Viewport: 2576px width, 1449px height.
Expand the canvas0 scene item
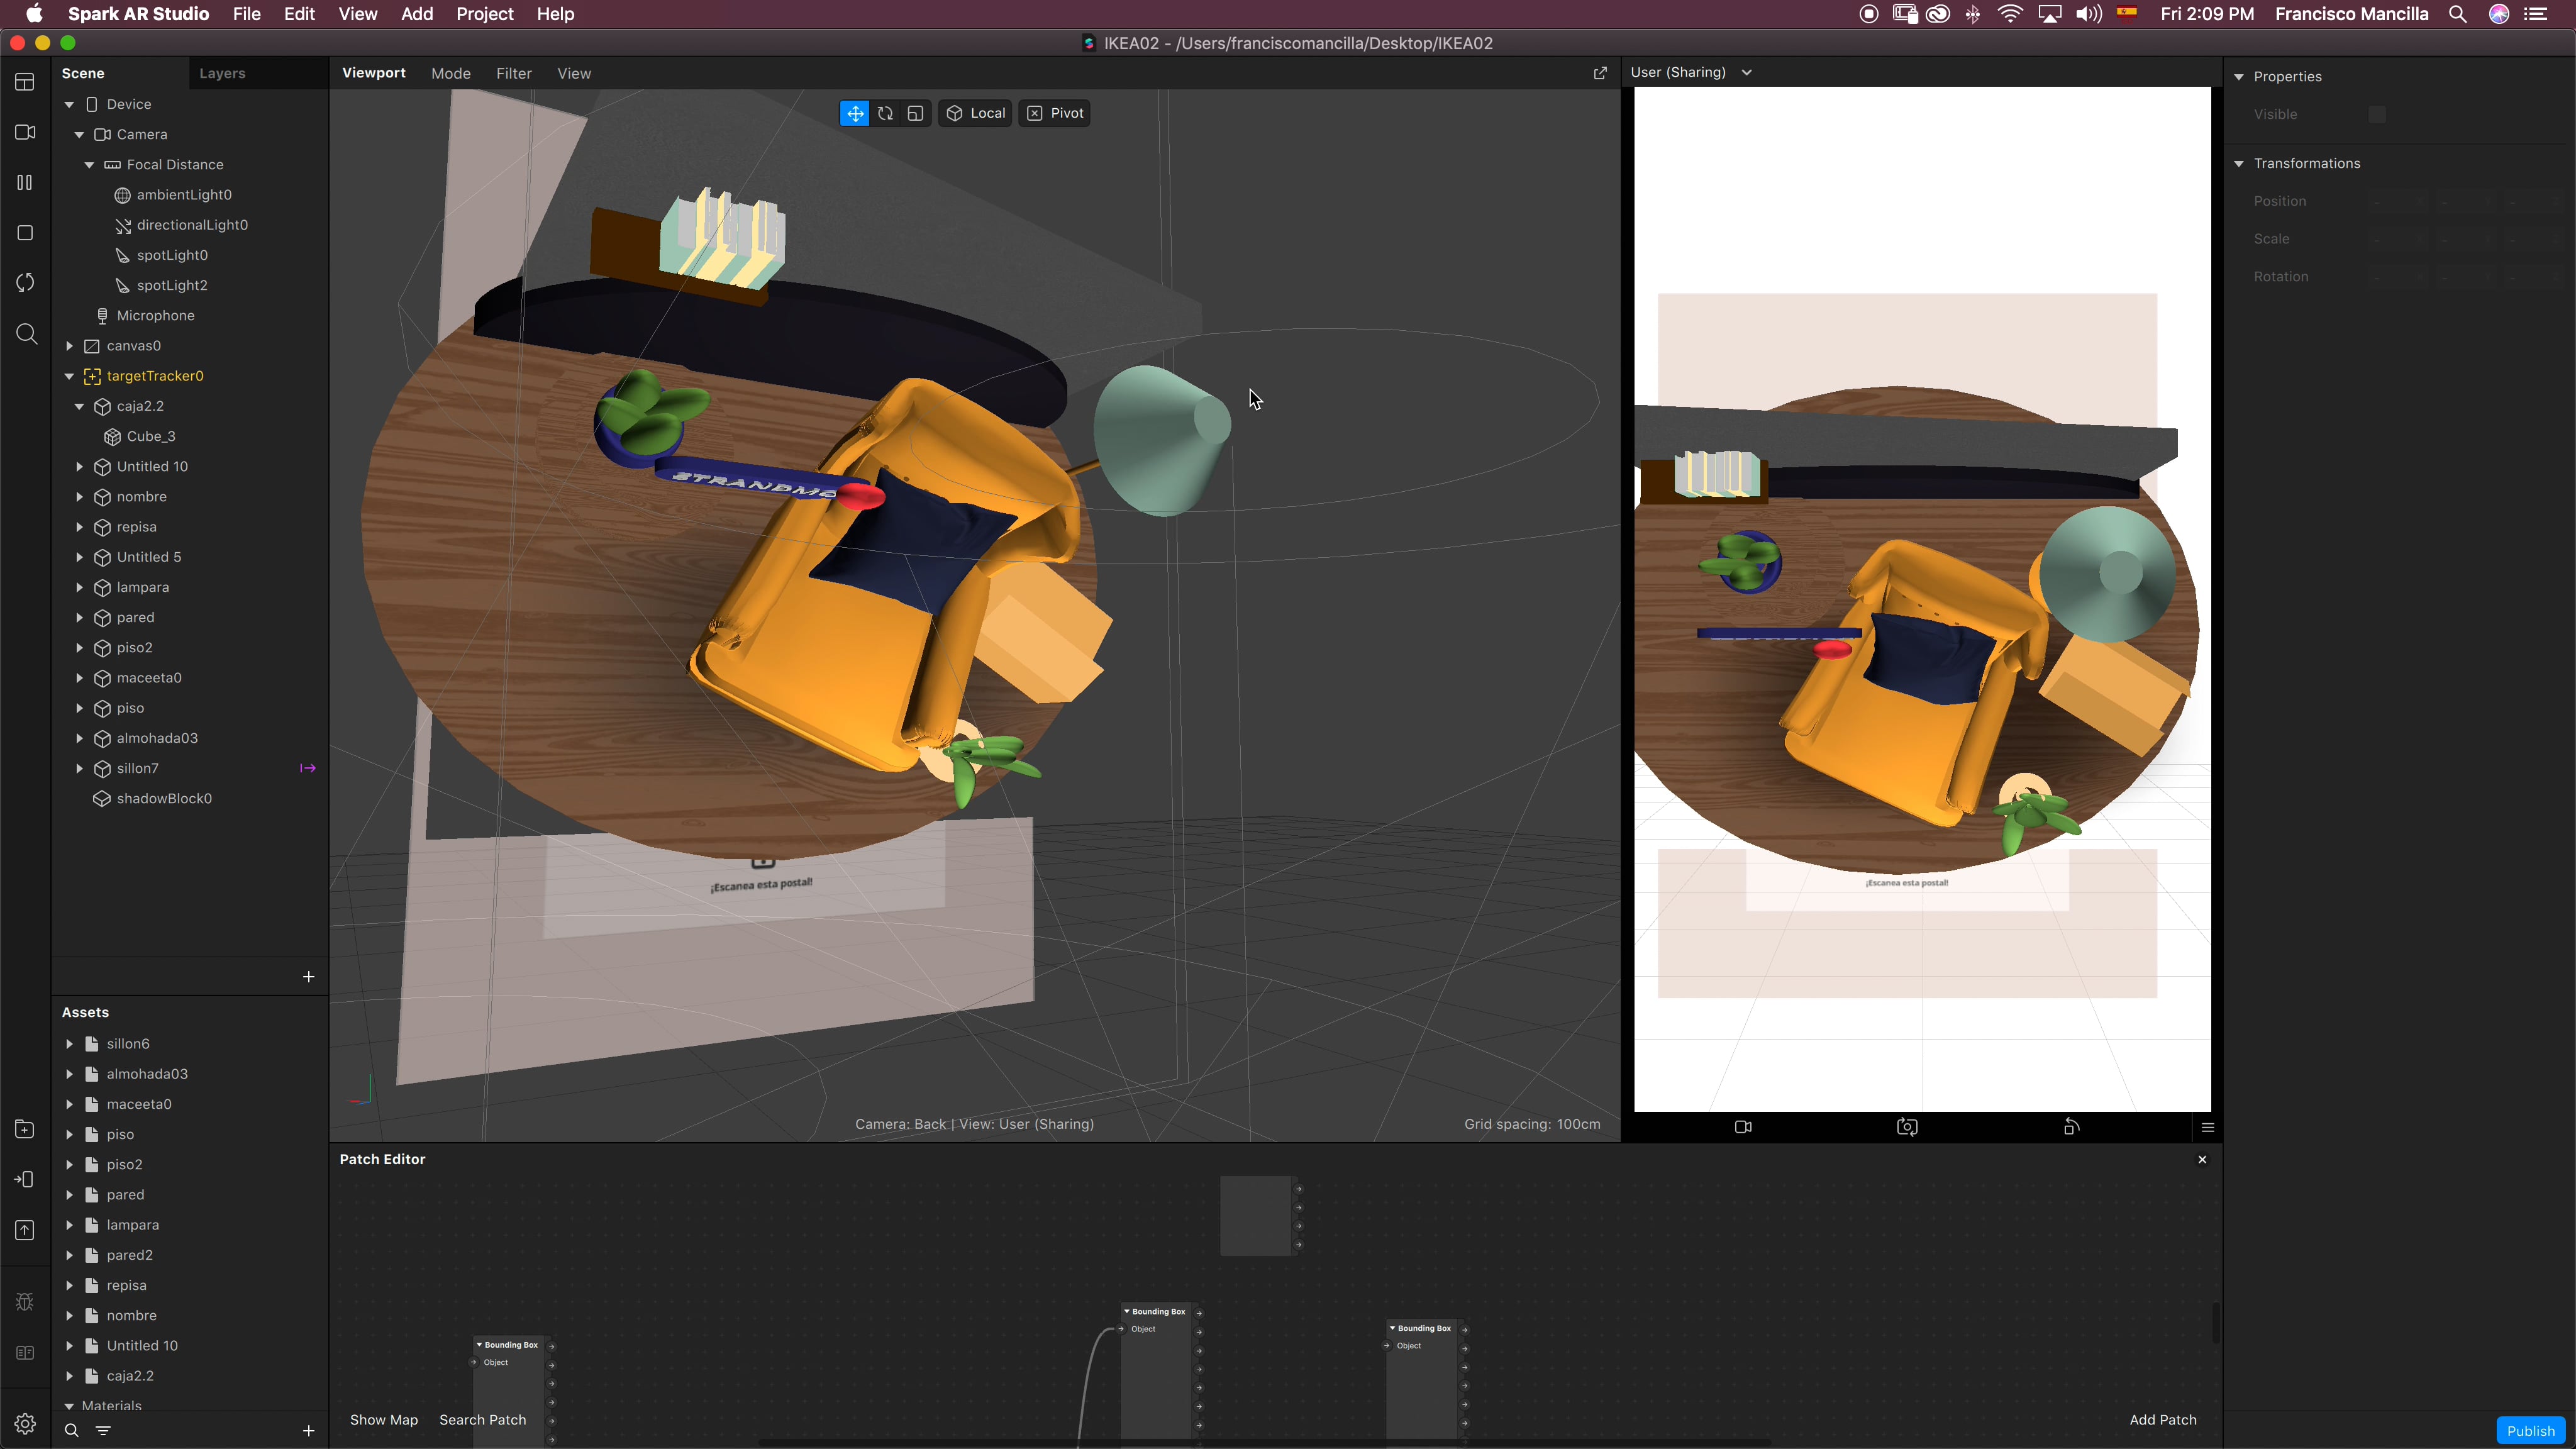(x=69, y=346)
